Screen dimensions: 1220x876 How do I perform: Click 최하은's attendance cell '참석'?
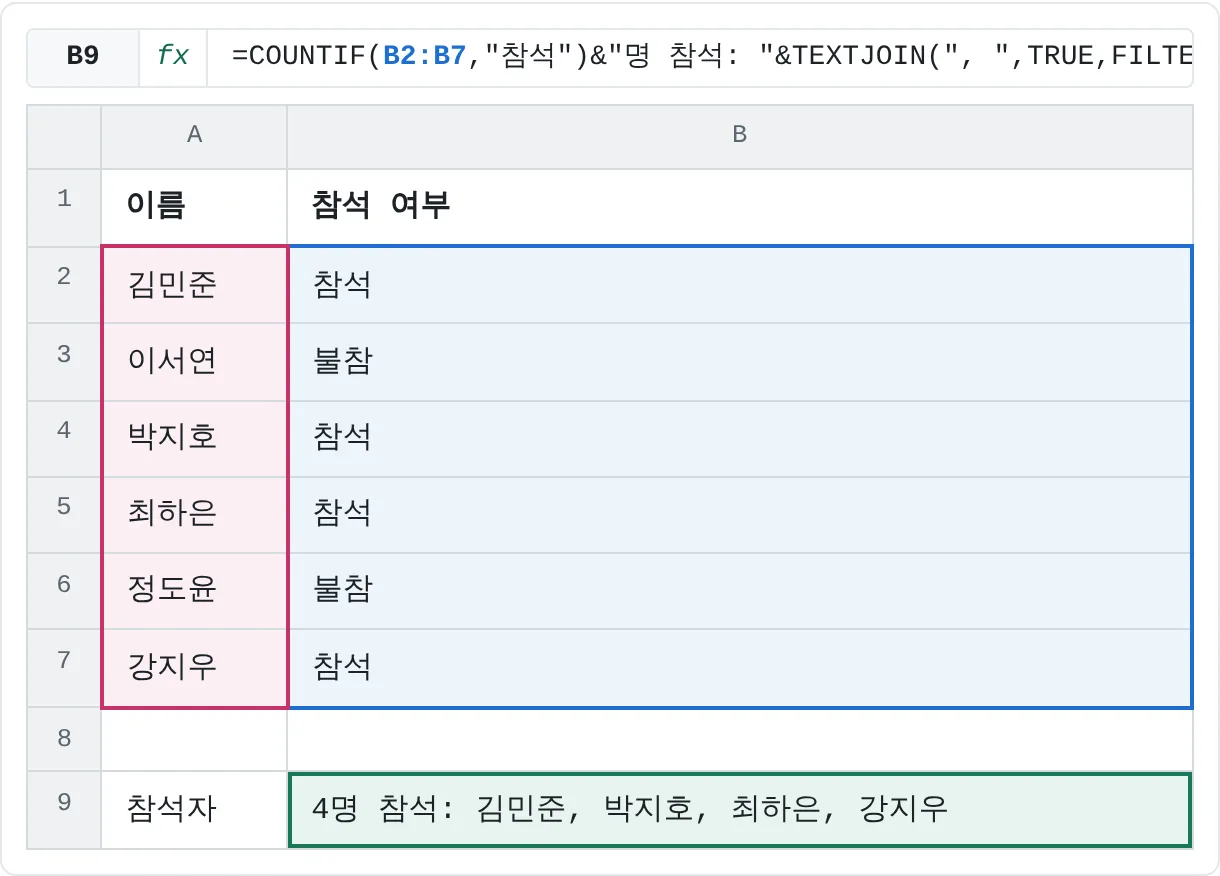click(x=740, y=514)
